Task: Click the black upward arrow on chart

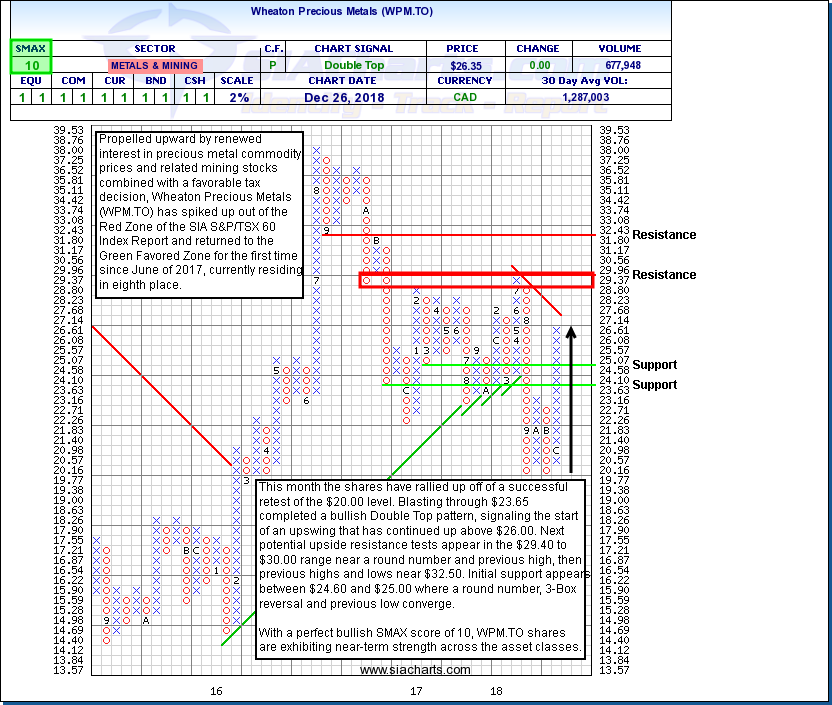Action: point(570,400)
